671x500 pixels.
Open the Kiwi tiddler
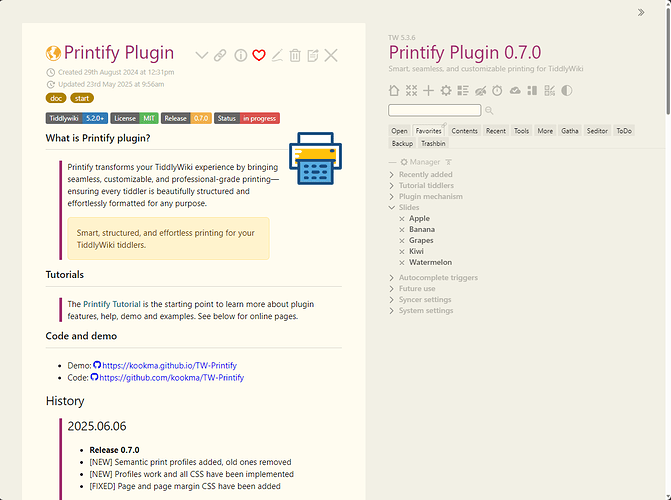416,251
